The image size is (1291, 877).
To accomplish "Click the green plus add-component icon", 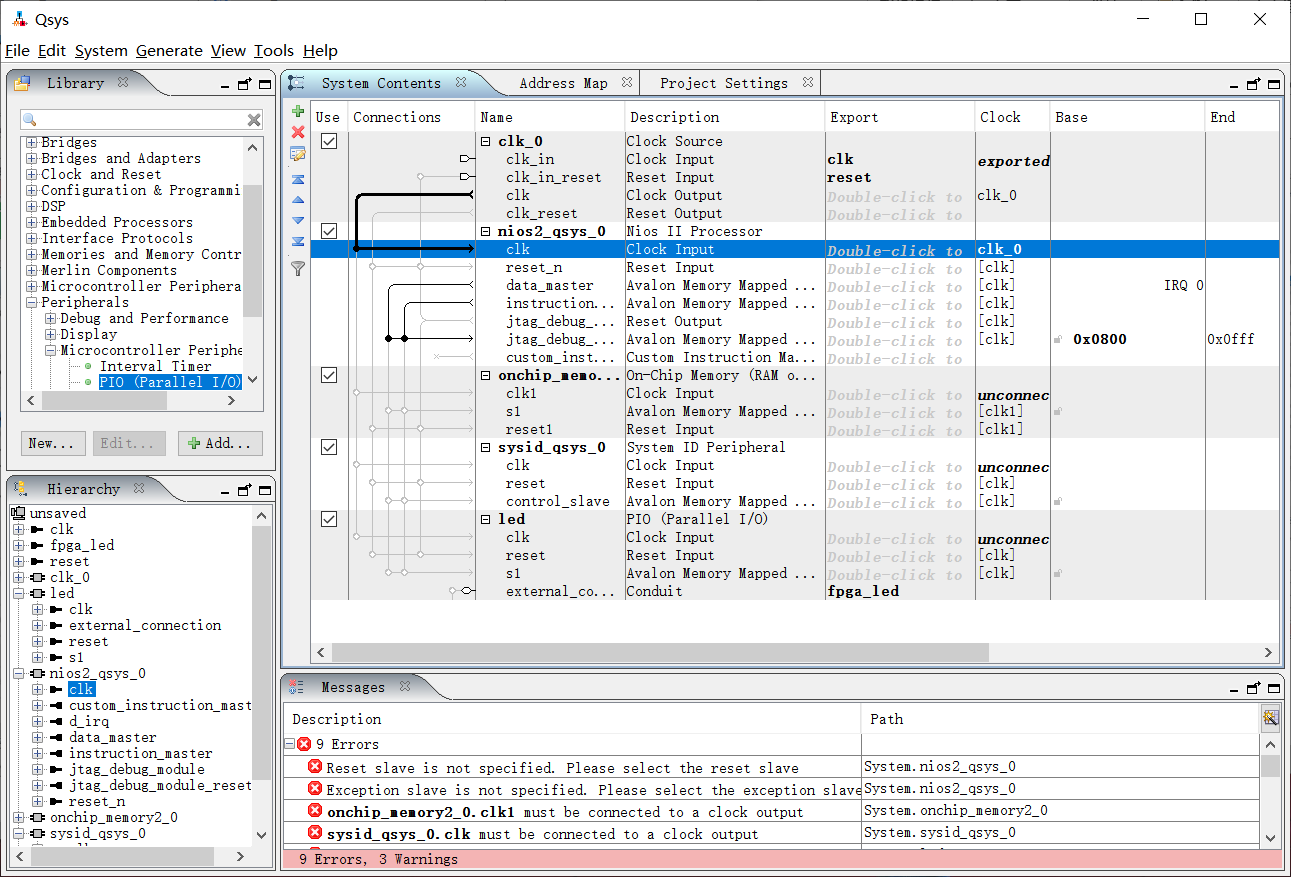I will click(297, 111).
